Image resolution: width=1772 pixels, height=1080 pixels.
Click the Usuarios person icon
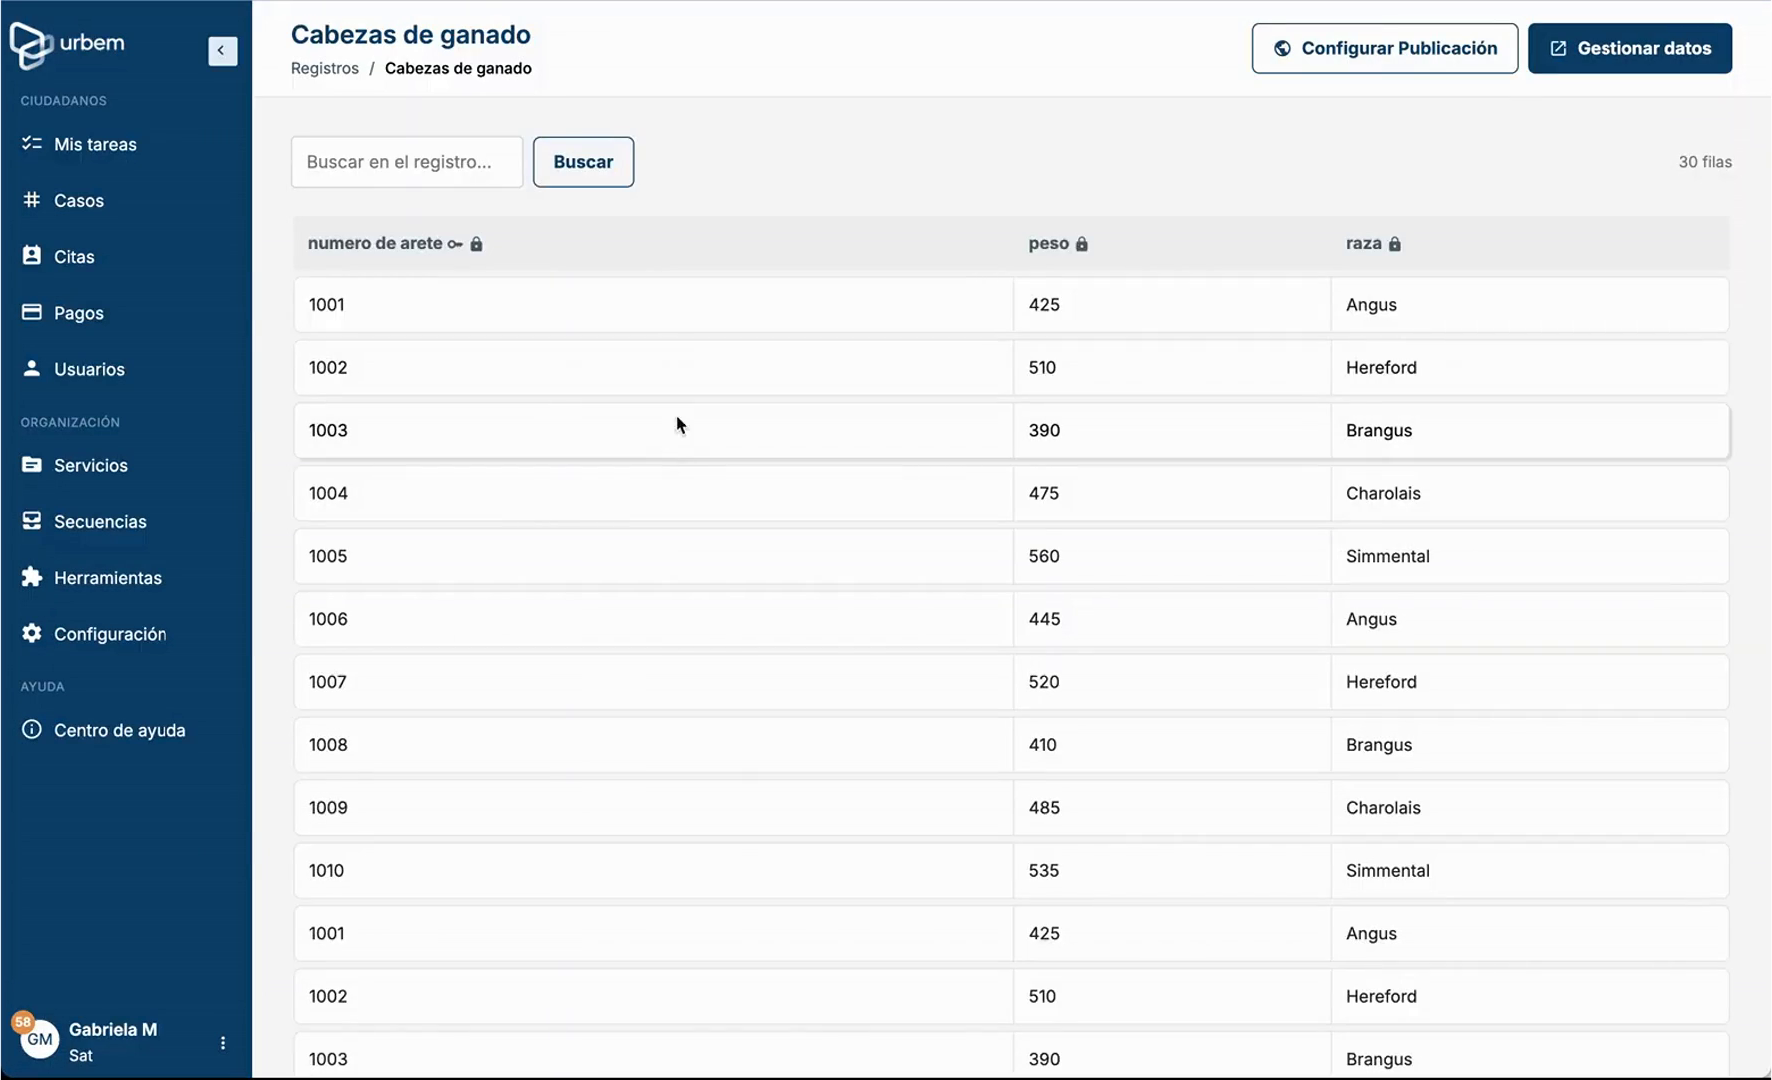pos(32,368)
